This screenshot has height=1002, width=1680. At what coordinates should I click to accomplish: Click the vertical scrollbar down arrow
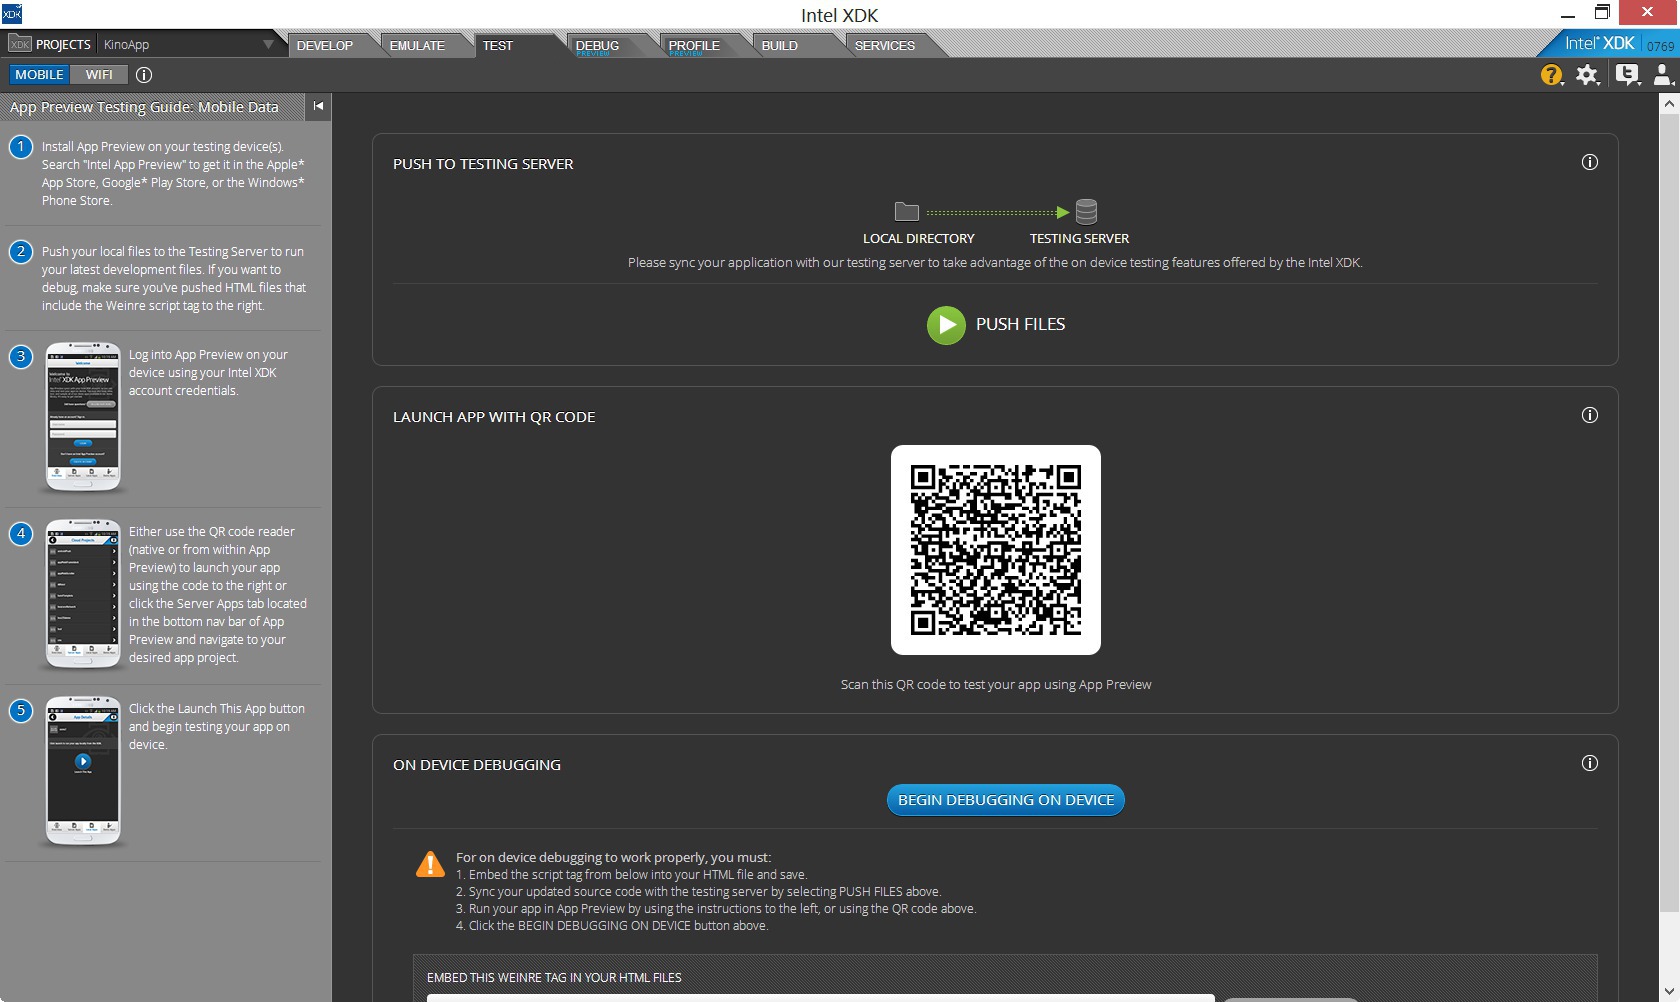(1668, 992)
